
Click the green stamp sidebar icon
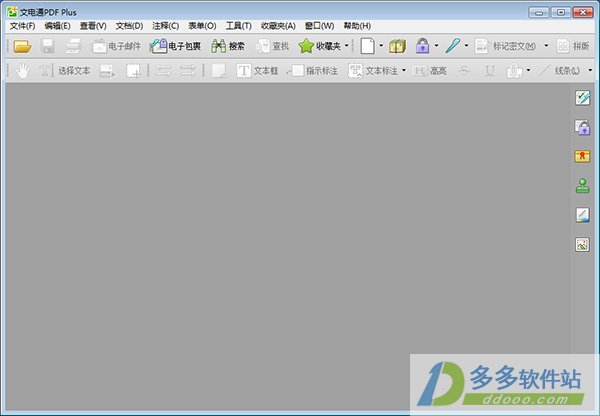coord(582,186)
